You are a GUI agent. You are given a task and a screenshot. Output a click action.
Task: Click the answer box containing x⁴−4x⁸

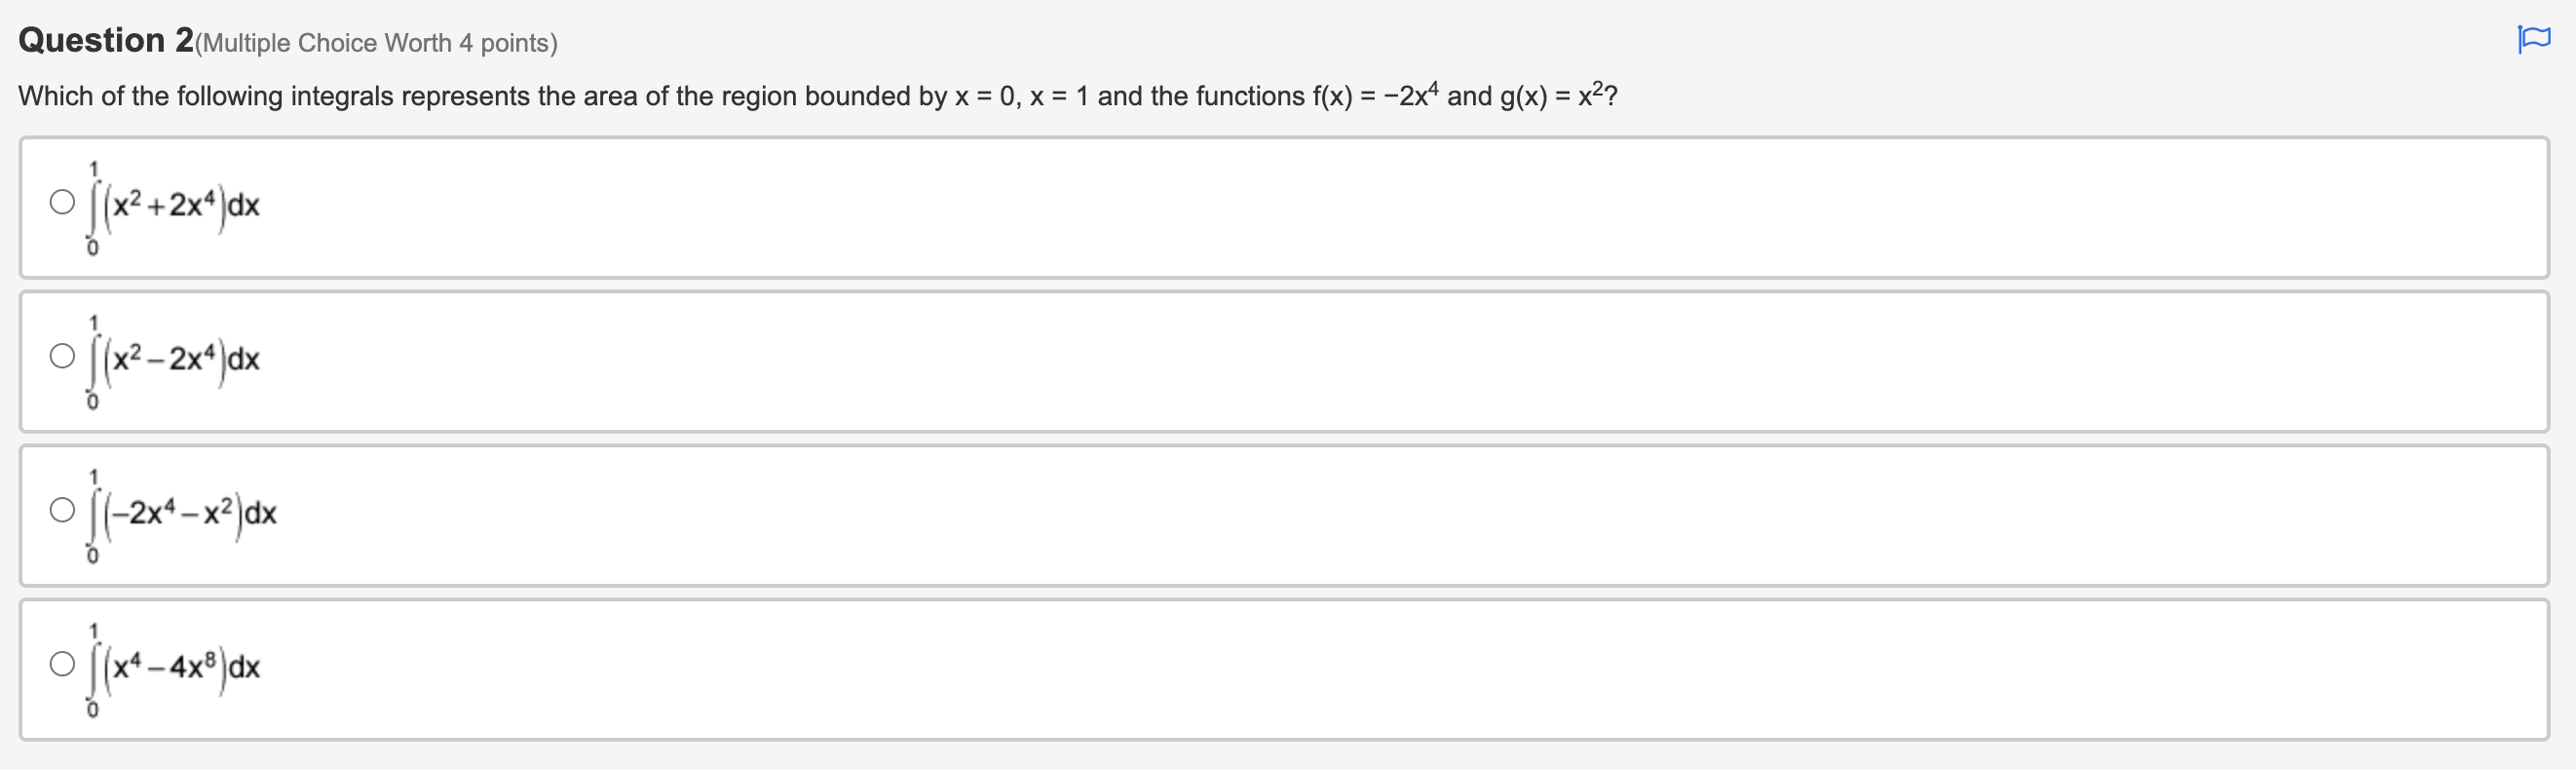tap(1280, 668)
